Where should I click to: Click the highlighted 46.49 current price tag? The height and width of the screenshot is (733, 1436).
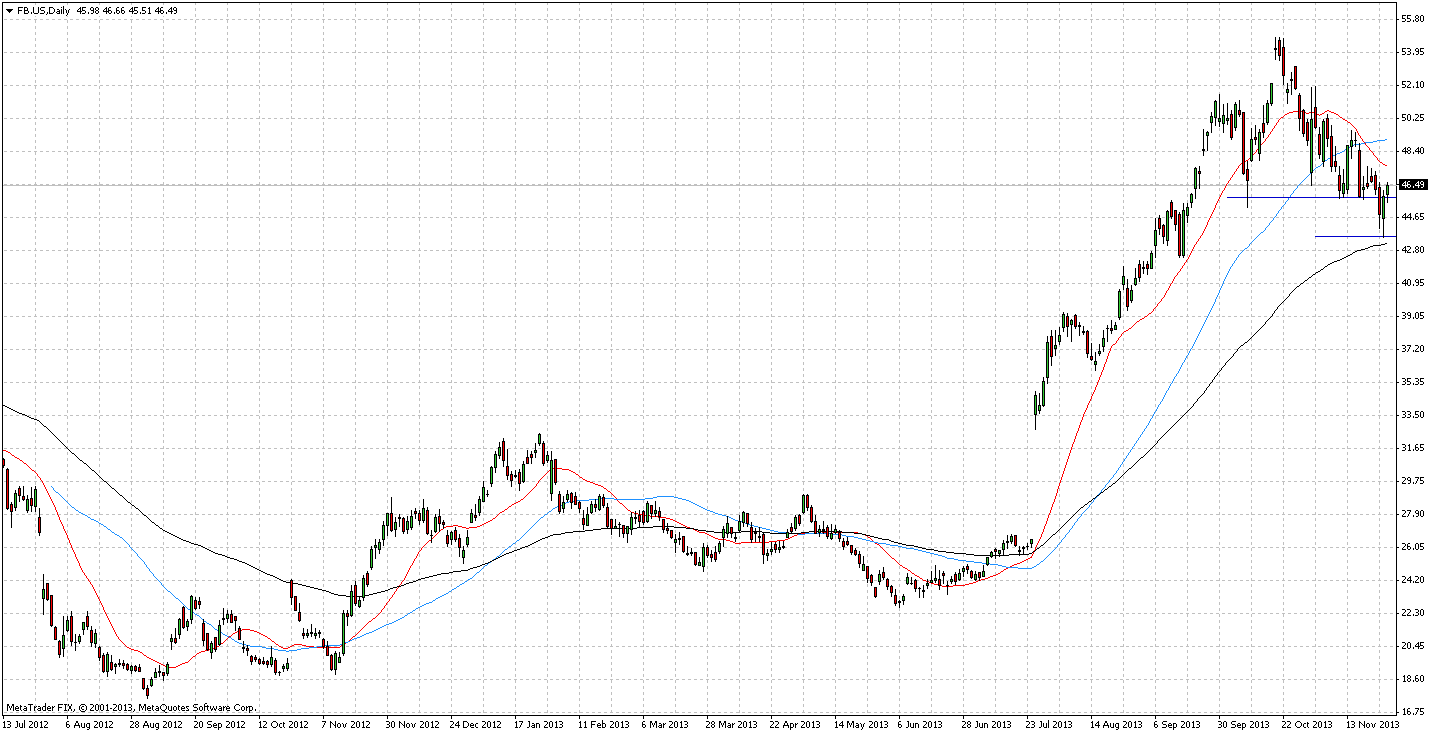coord(1412,185)
